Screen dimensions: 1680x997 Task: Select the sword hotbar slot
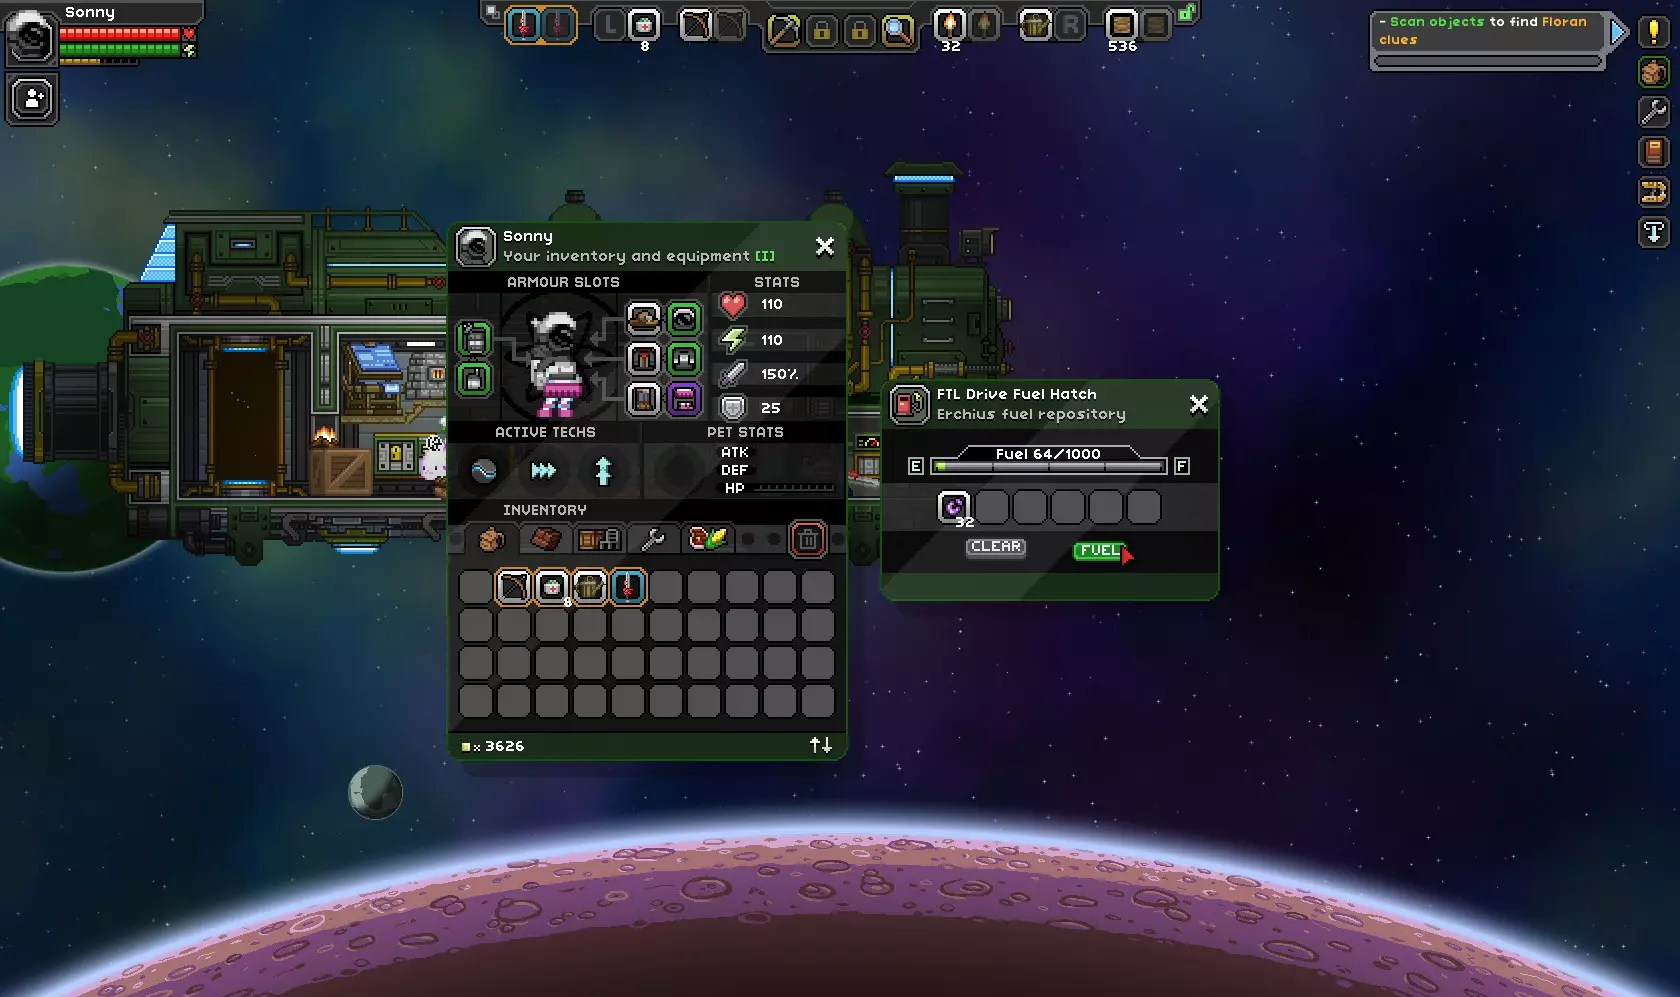click(x=523, y=25)
